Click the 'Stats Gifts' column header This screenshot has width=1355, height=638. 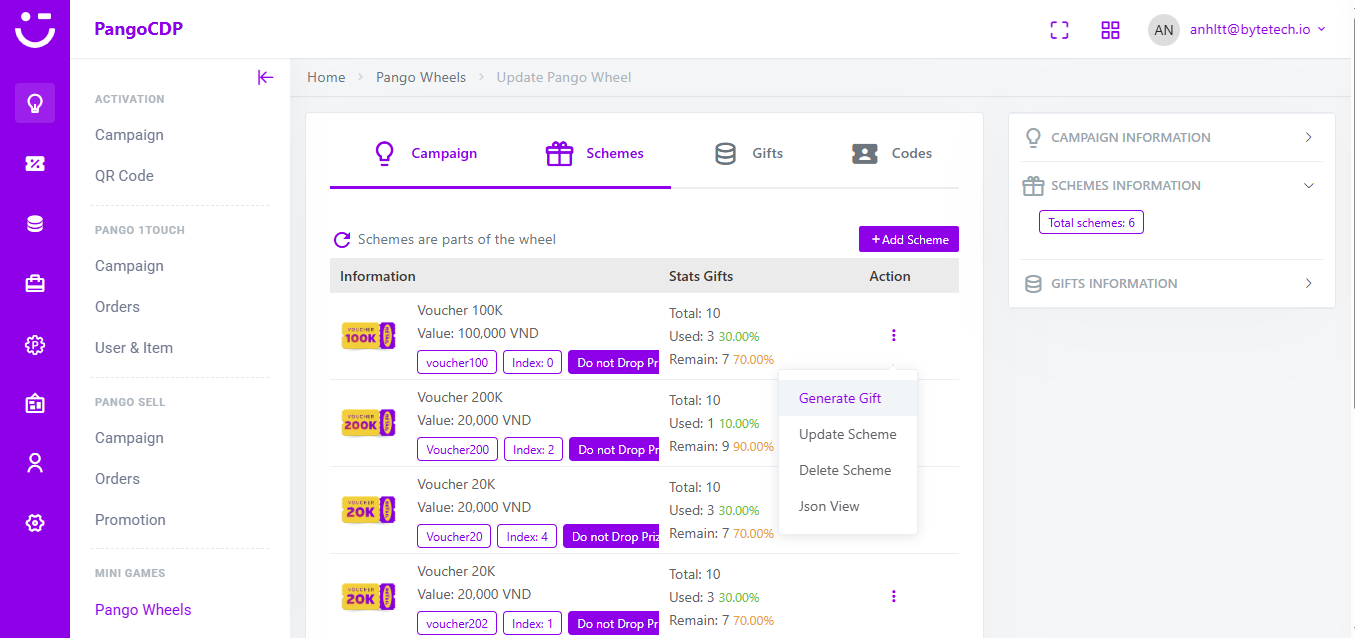tap(701, 276)
